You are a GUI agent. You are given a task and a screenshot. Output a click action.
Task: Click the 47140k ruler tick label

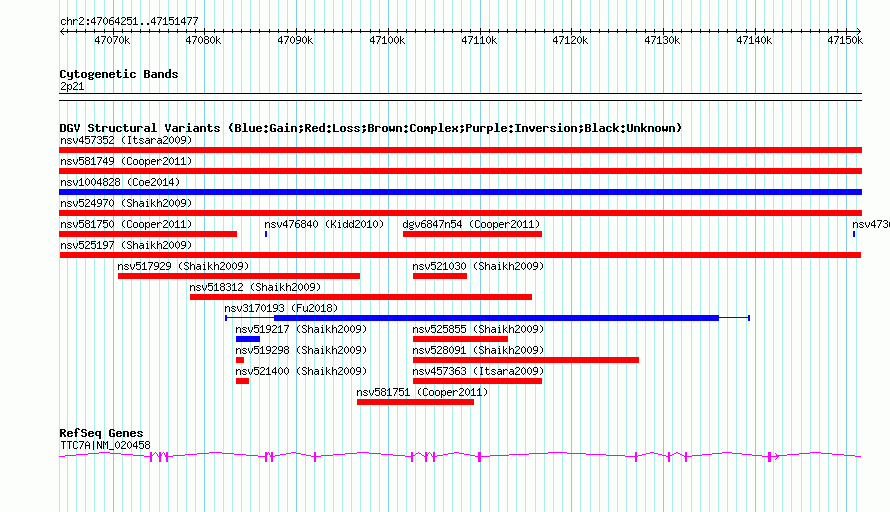point(754,40)
